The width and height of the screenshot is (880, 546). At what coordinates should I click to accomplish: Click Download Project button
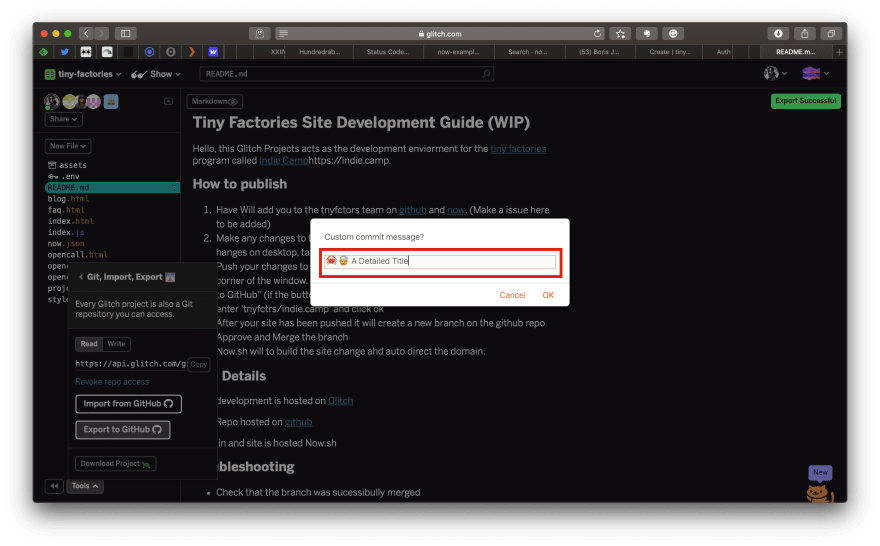116,464
